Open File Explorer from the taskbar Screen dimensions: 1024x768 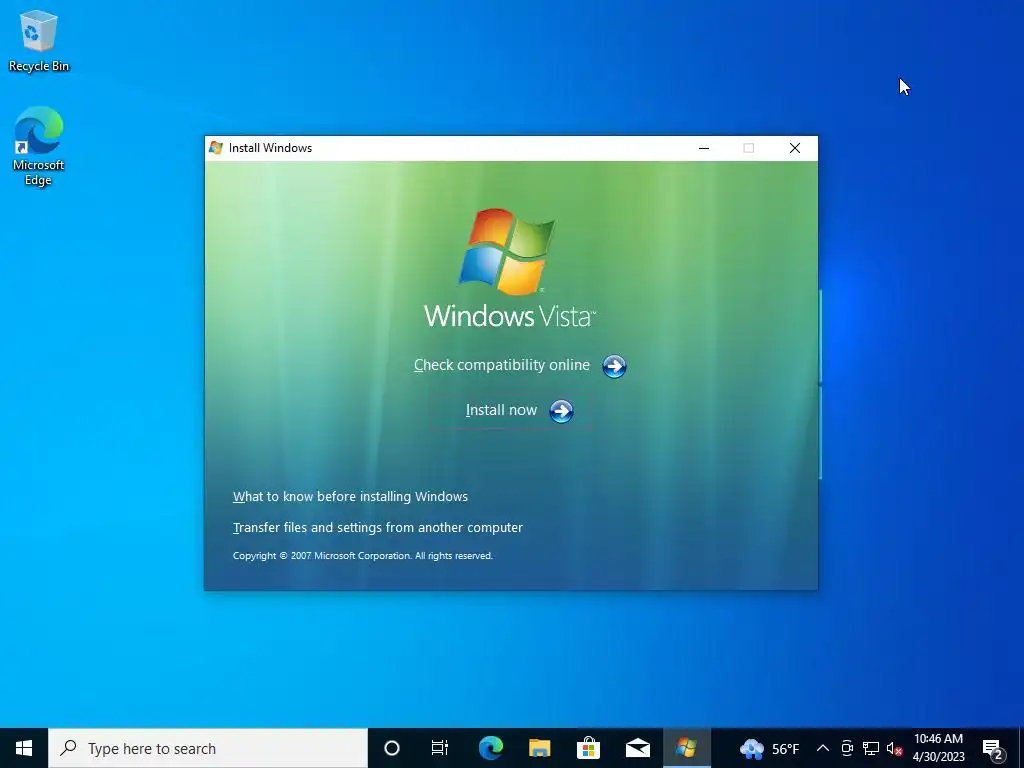(539, 748)
